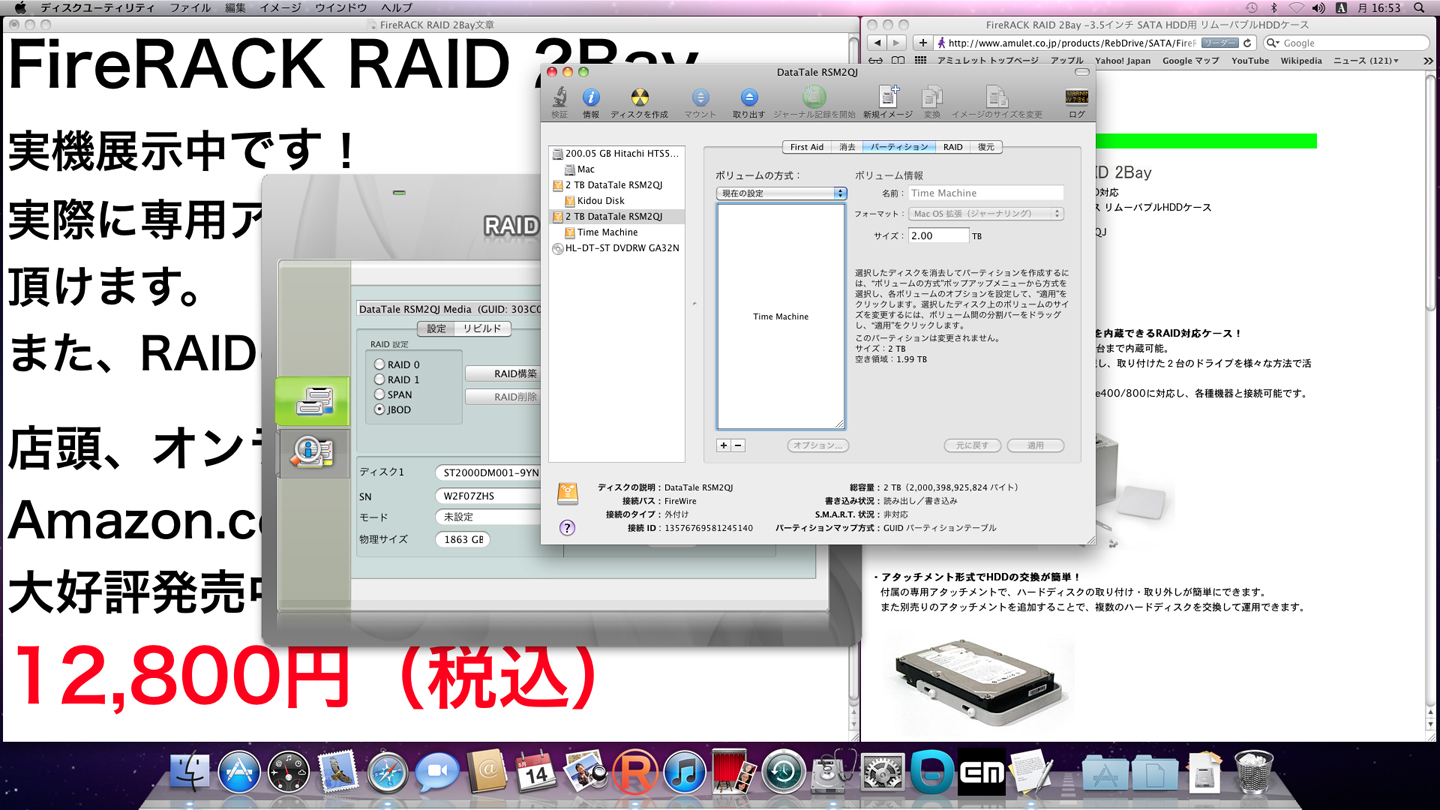Open iTunes from the Dock
This screenshot has height=810, width=1440.
[x=684, y=773]
